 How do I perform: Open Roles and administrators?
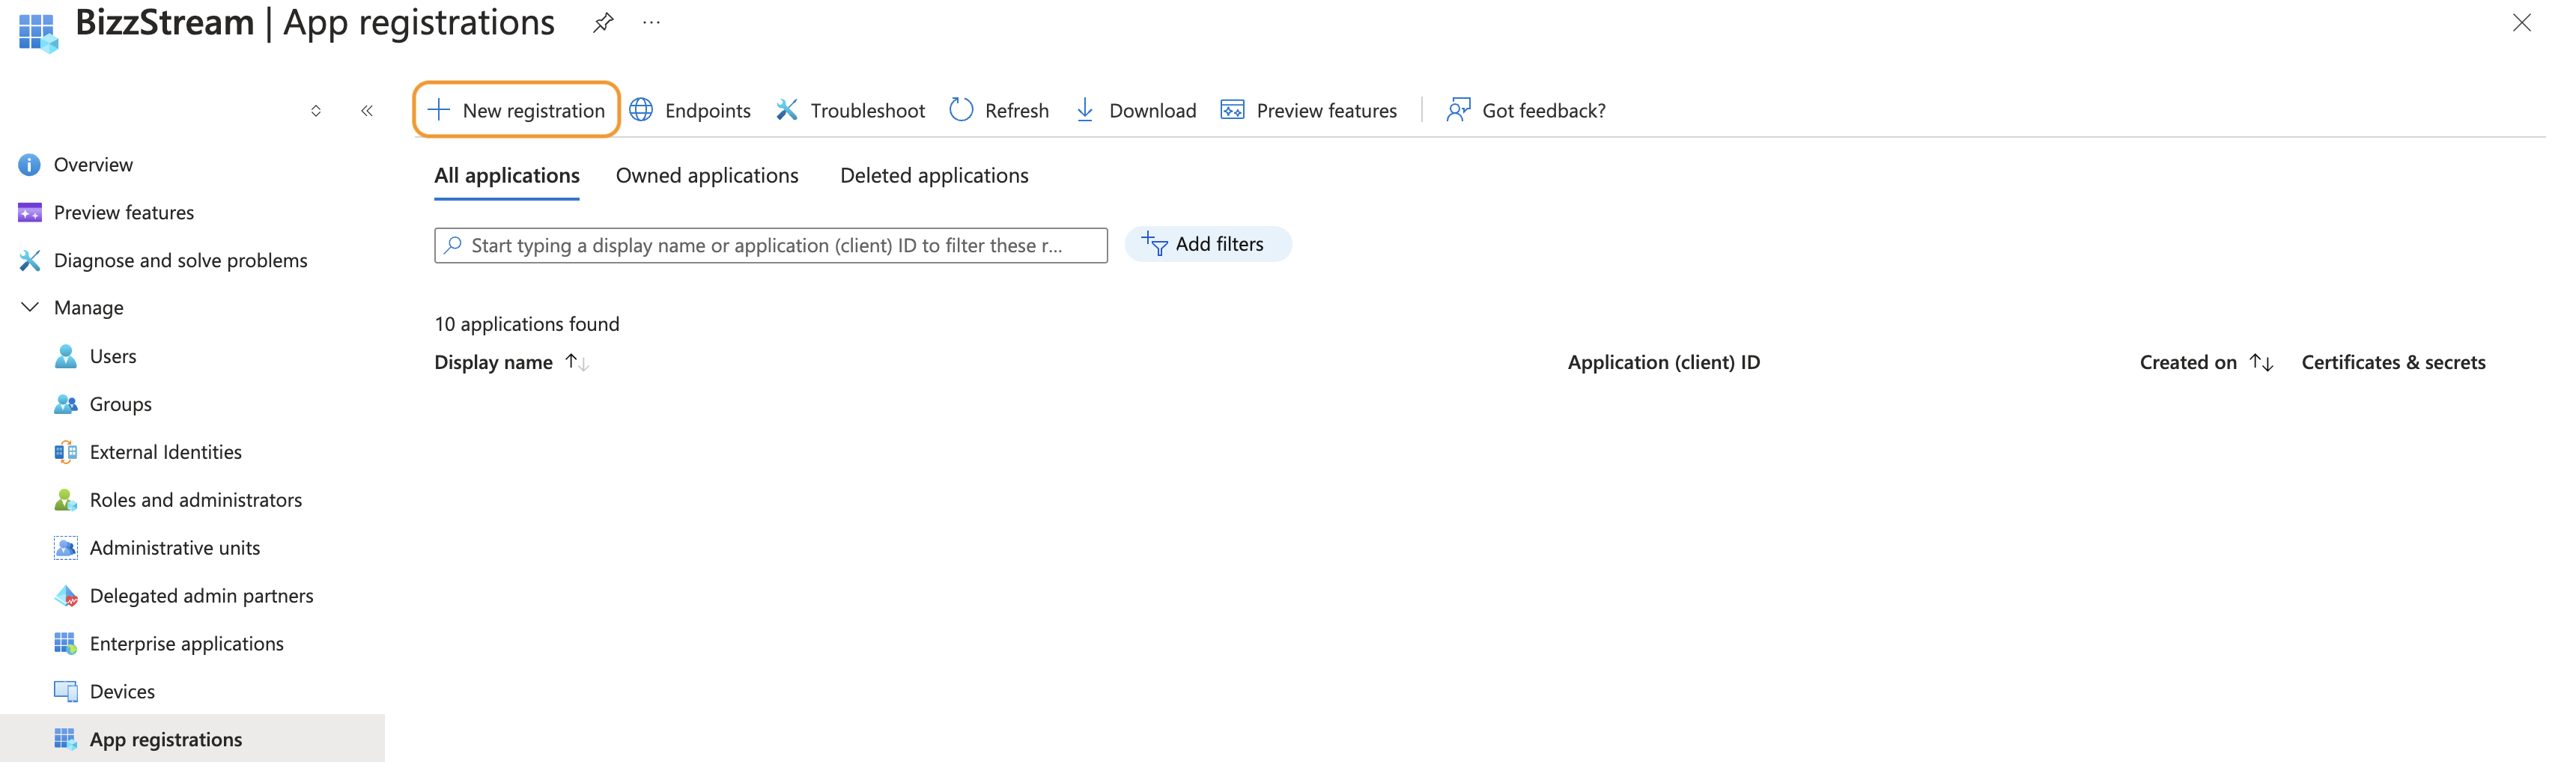pyautogui.click(x=195, y=501)
